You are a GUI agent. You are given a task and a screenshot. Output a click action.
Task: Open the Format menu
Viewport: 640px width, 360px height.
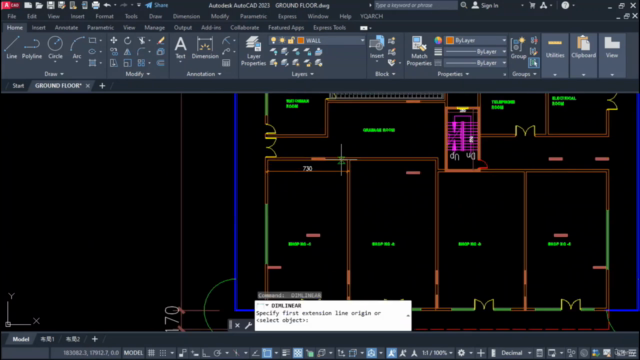[x=104, y=16]
